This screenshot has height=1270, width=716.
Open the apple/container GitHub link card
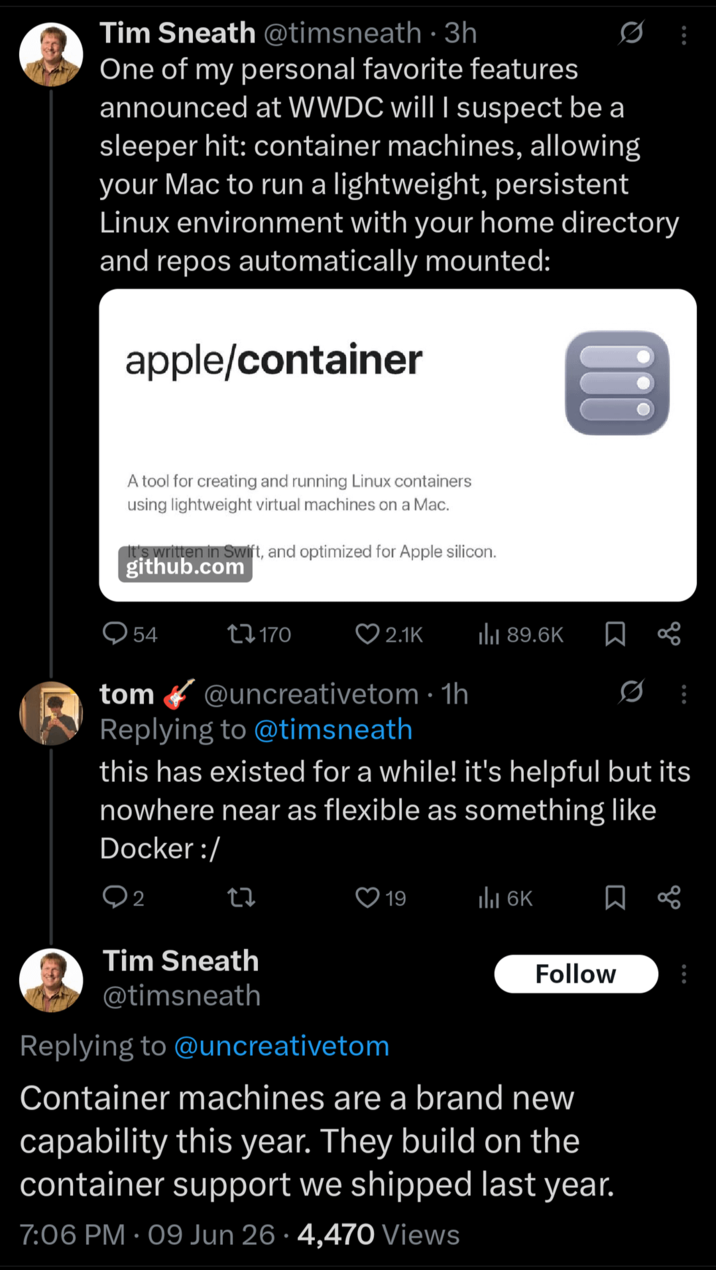point(398,445)
